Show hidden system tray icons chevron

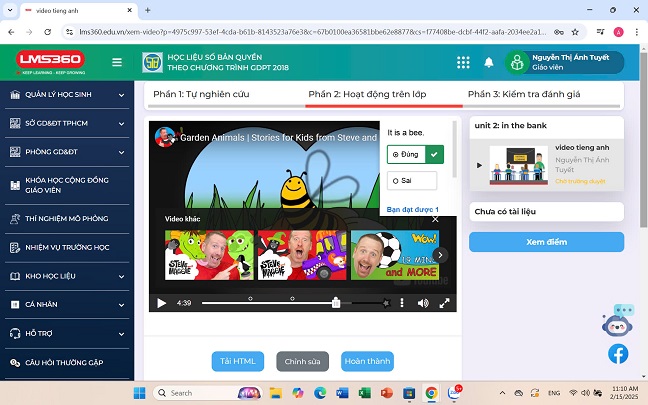[x=502, y=393]
